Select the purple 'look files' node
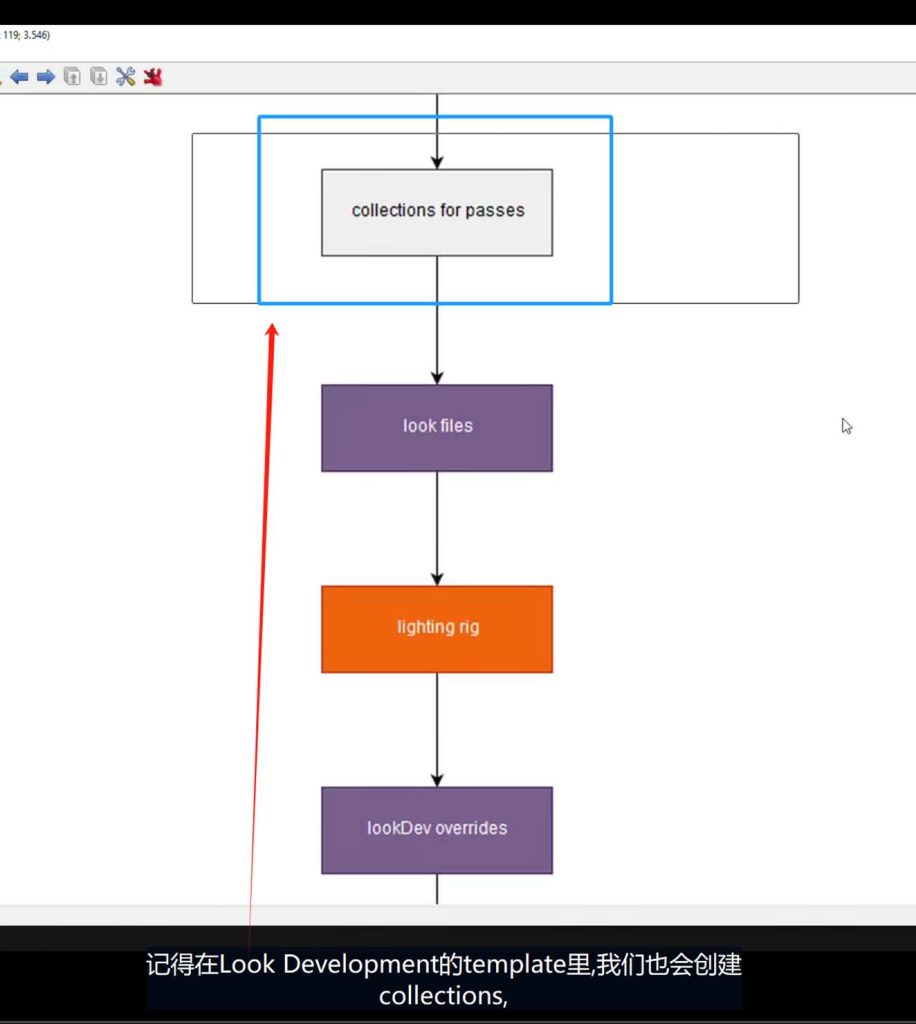Image resolution: width=916 pixels, height=1024 pixels. tap(437, 427)
